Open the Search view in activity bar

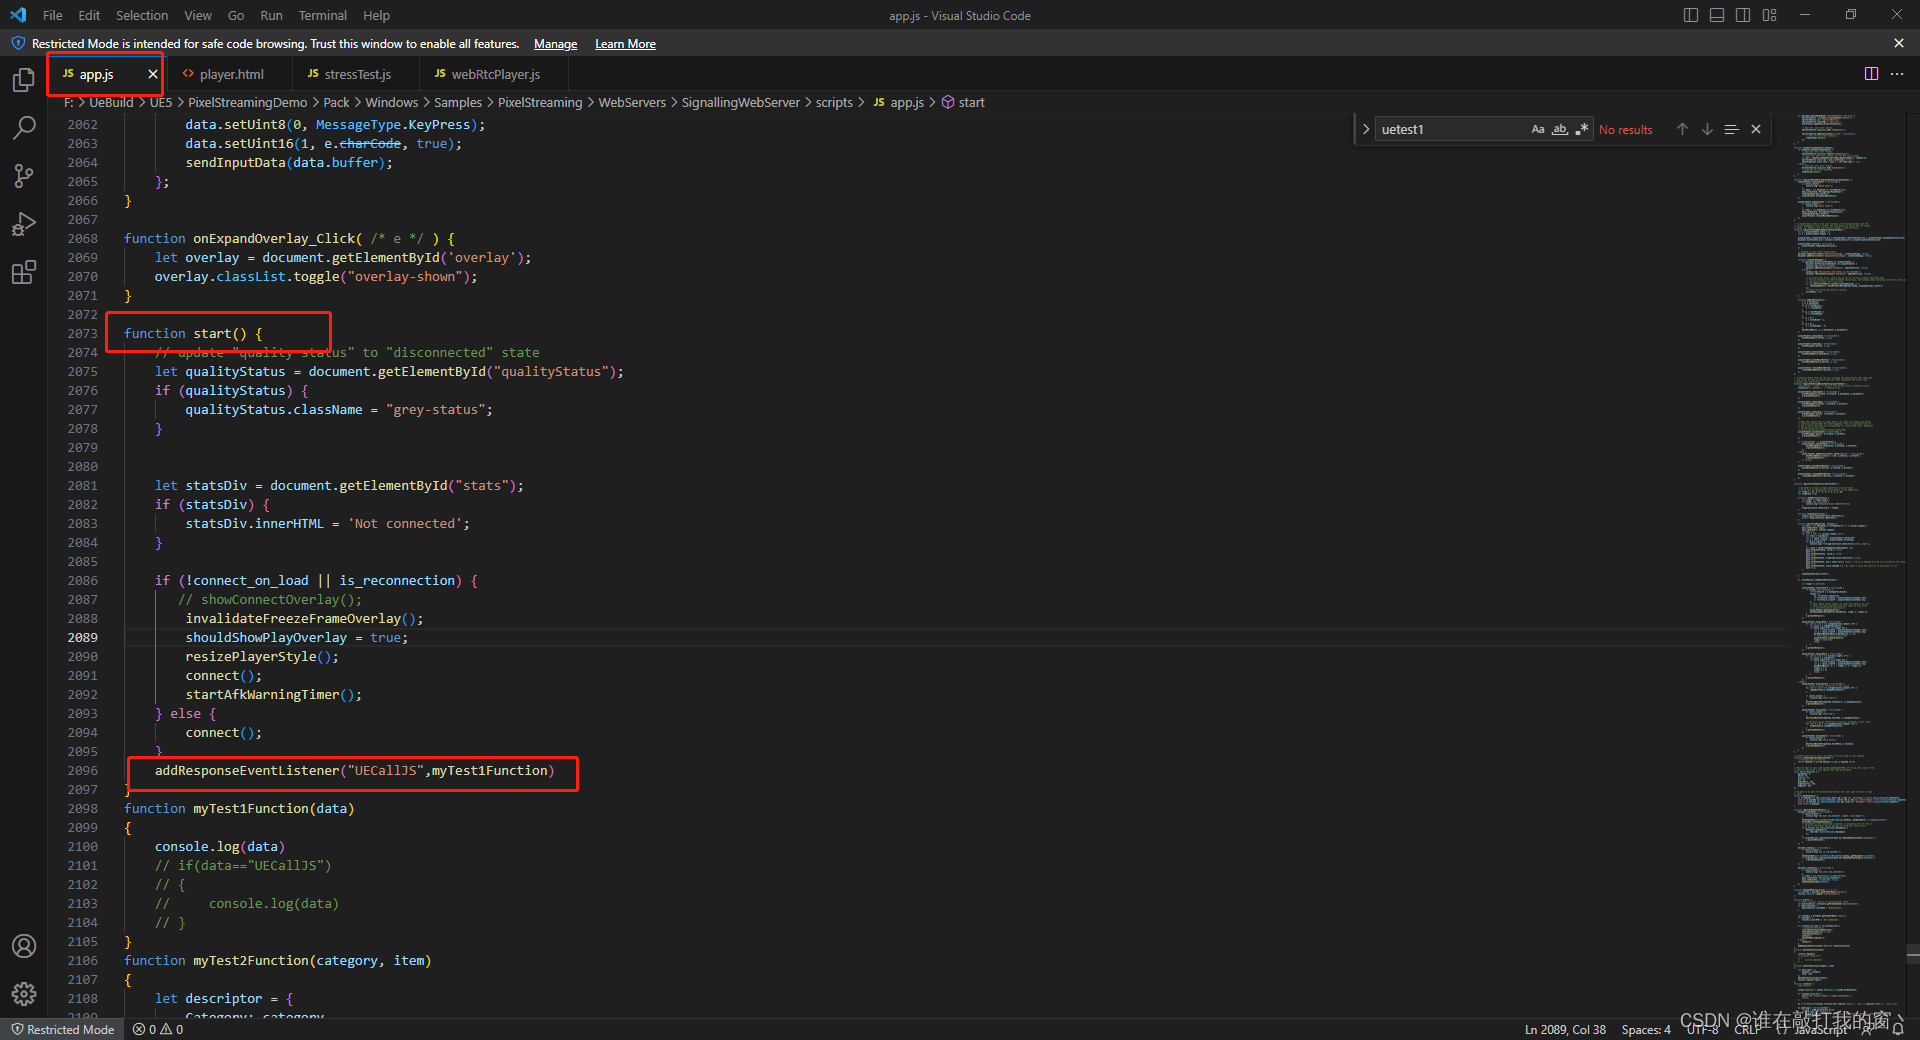pyautogui.click(x=24, y=128)
